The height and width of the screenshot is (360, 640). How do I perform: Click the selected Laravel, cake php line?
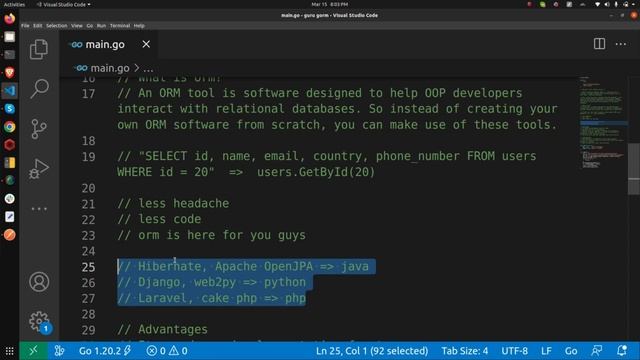tap(211, 298)
